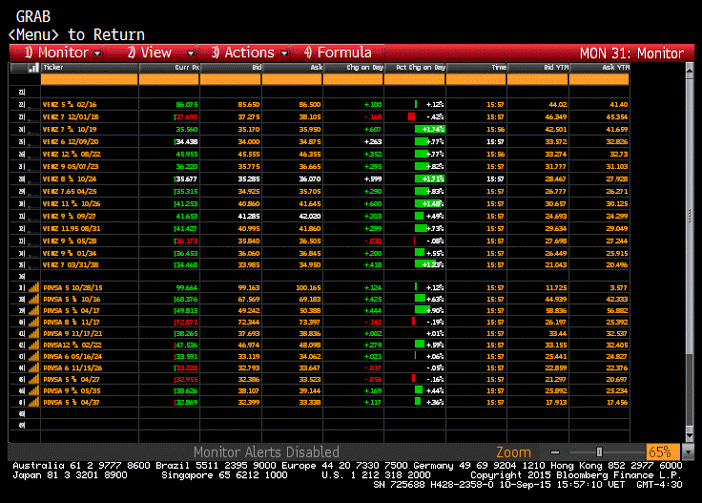Open the View menu dropdown arrow
The width and height of the screenshot is (702, 503).
pos(190,53)
